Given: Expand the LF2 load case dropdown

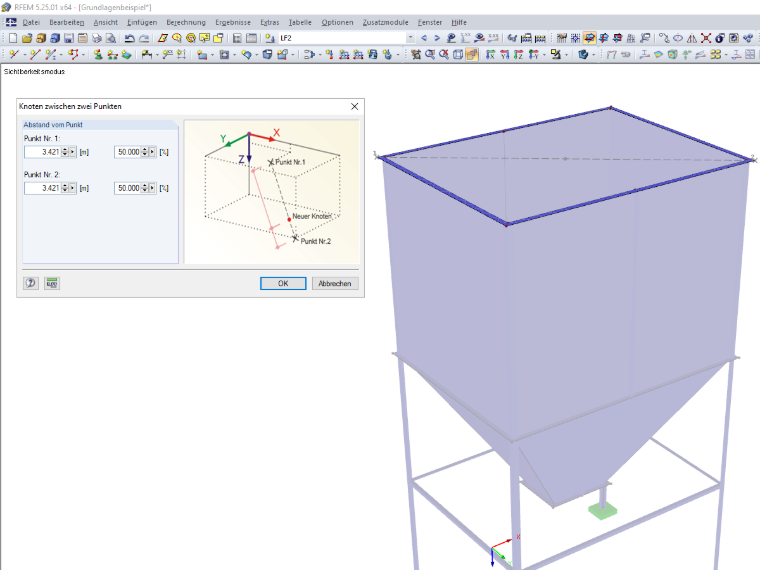Looking at the screenshot, I should click(411, 38).
